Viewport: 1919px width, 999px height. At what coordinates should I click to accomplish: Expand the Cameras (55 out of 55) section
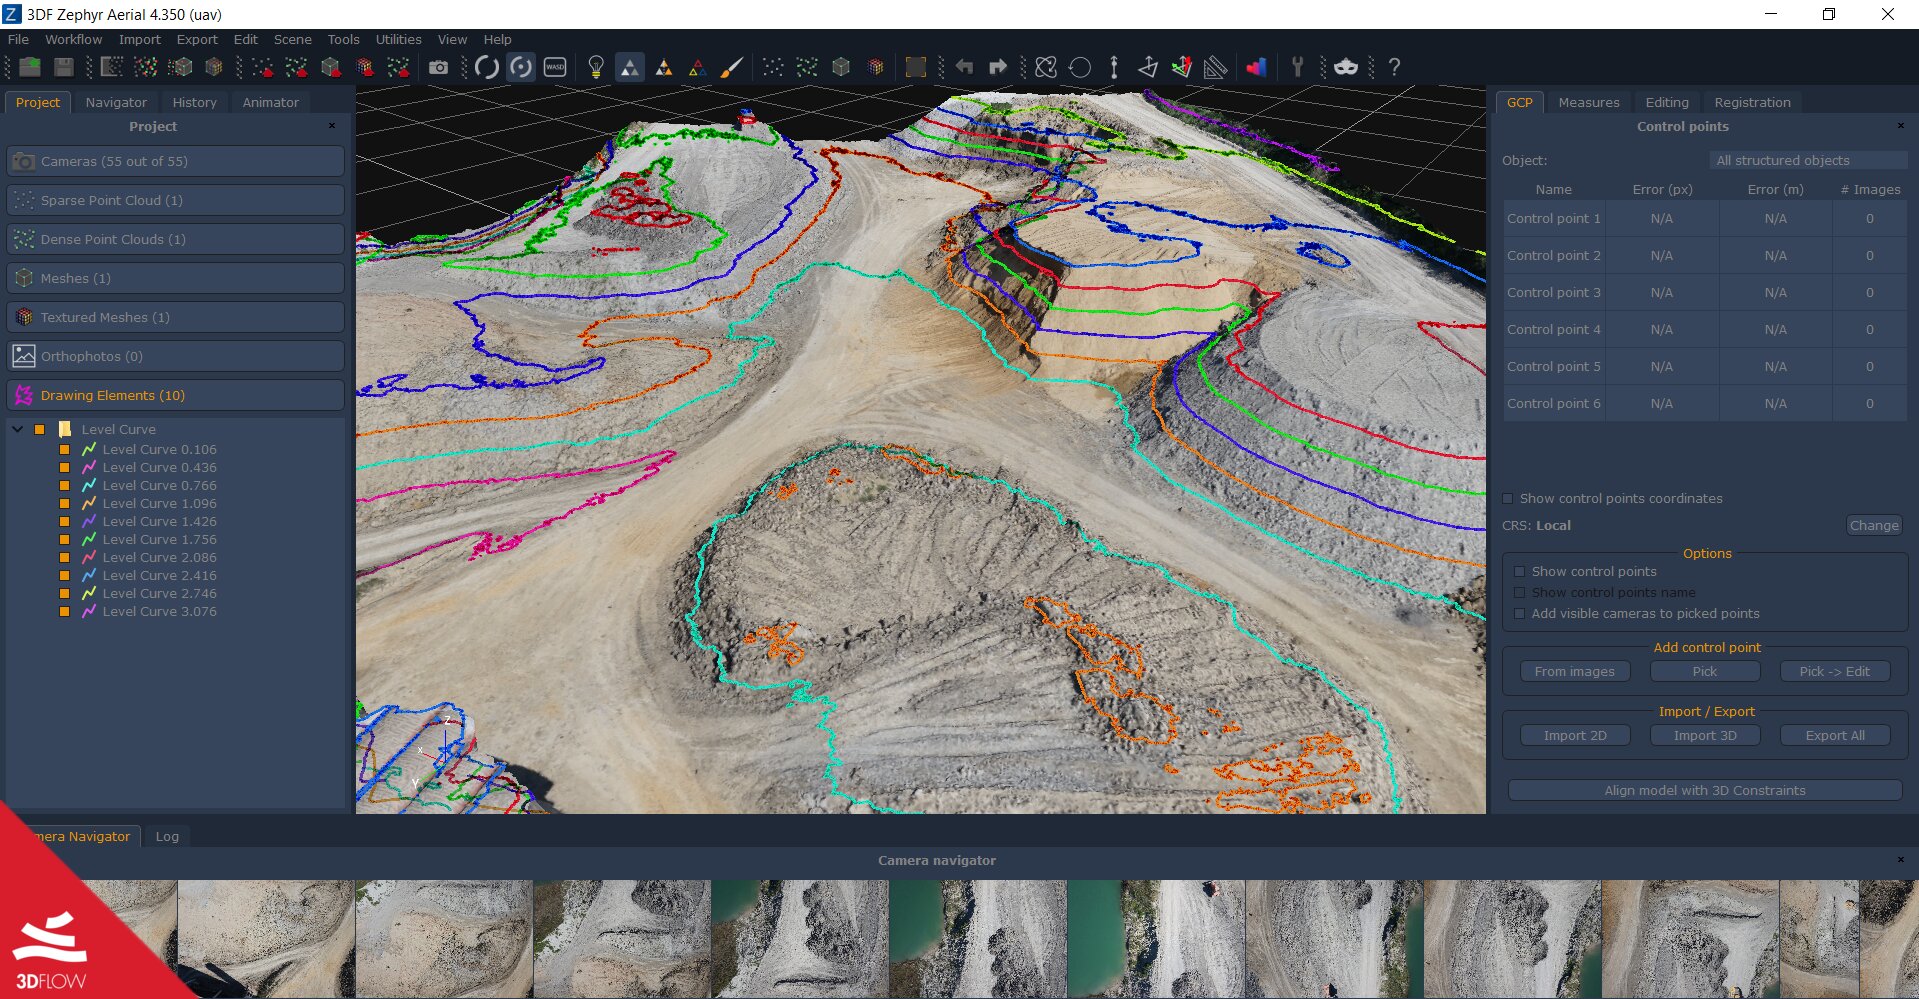coord(175,160)
